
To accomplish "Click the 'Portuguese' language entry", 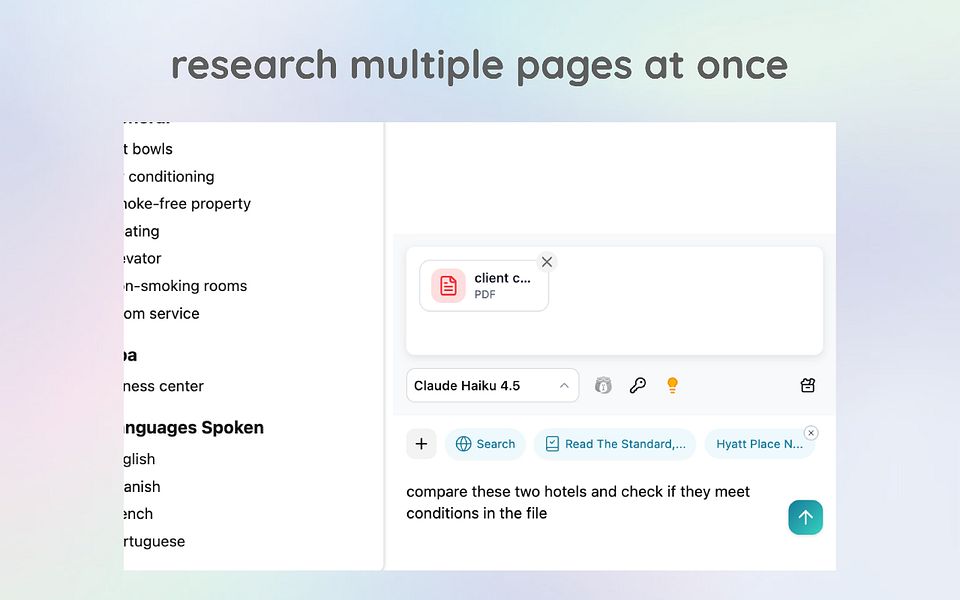I will 154,541.
